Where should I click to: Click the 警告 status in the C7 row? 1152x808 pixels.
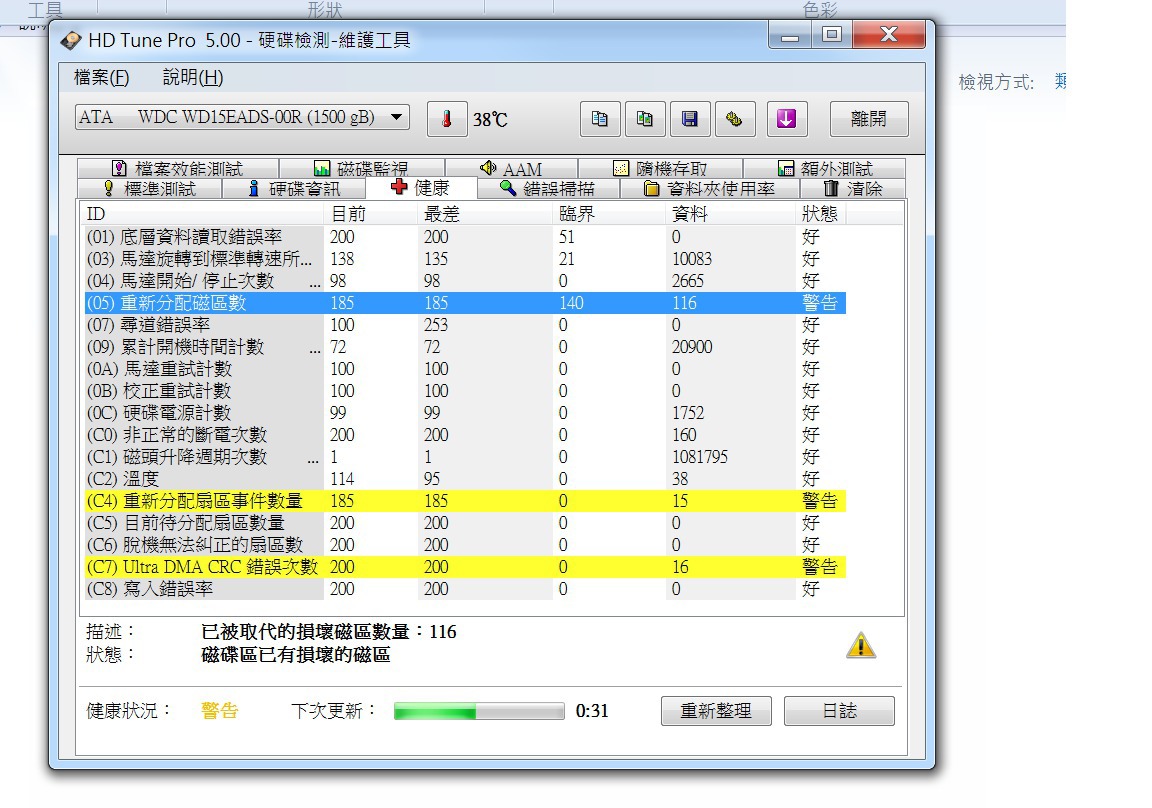coord(819,567)
